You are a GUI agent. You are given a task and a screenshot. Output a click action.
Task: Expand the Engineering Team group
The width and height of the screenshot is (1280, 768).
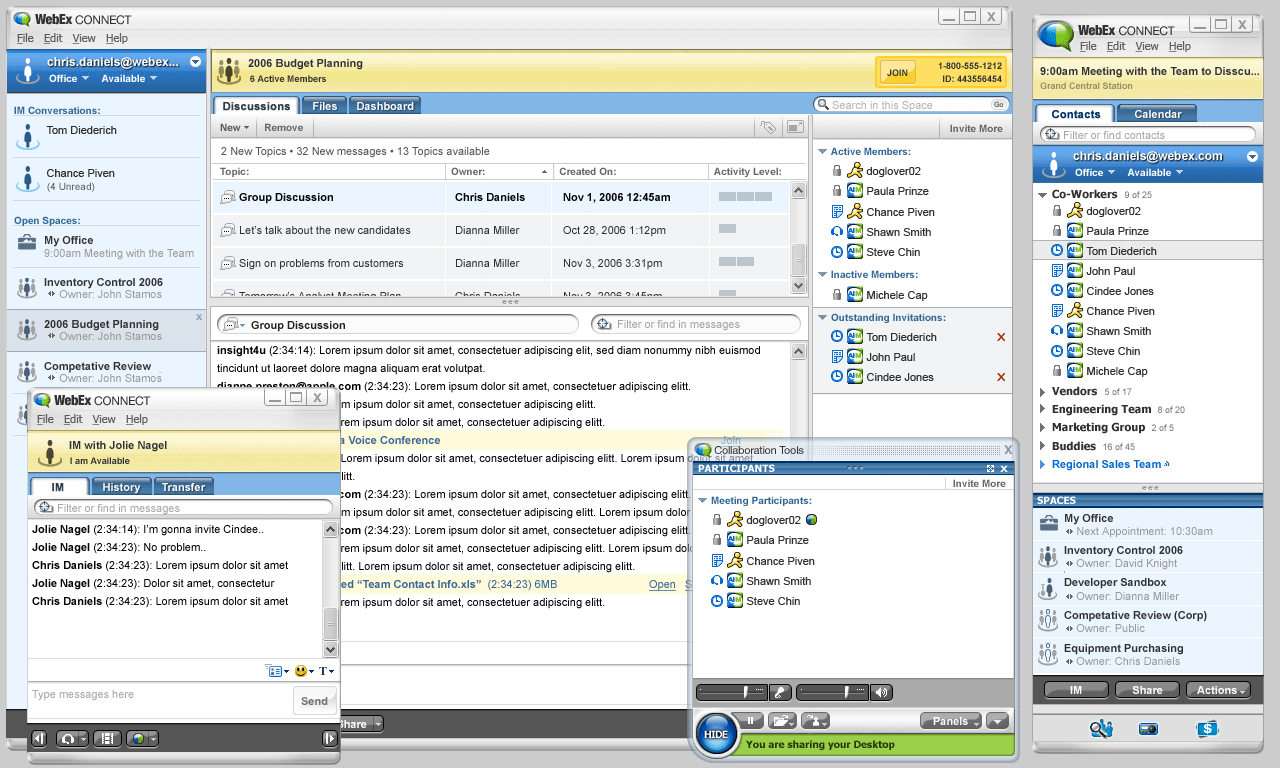click(x=1042, y=409)
